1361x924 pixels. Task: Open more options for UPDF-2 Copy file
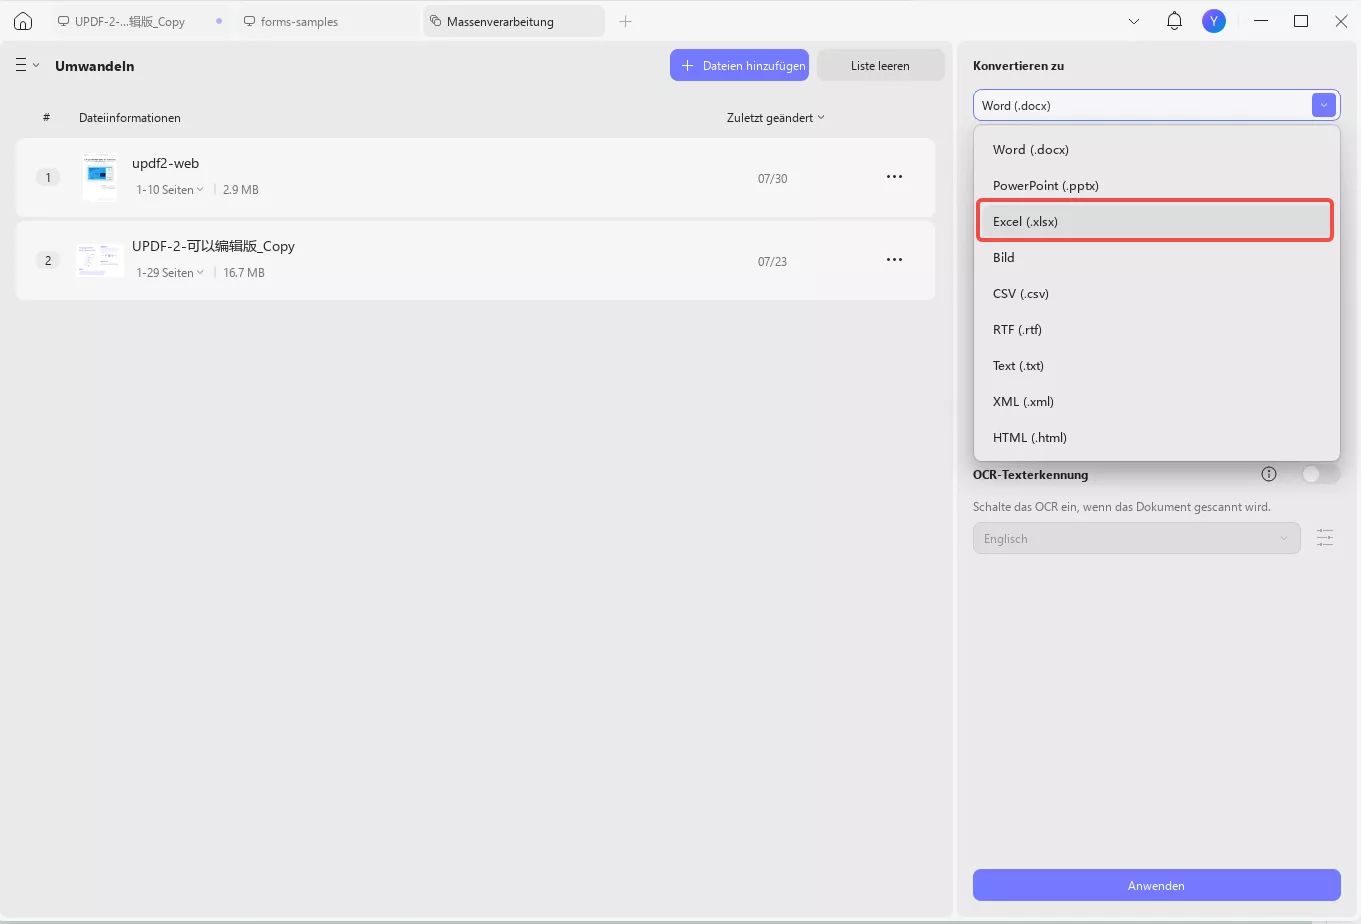894,260
